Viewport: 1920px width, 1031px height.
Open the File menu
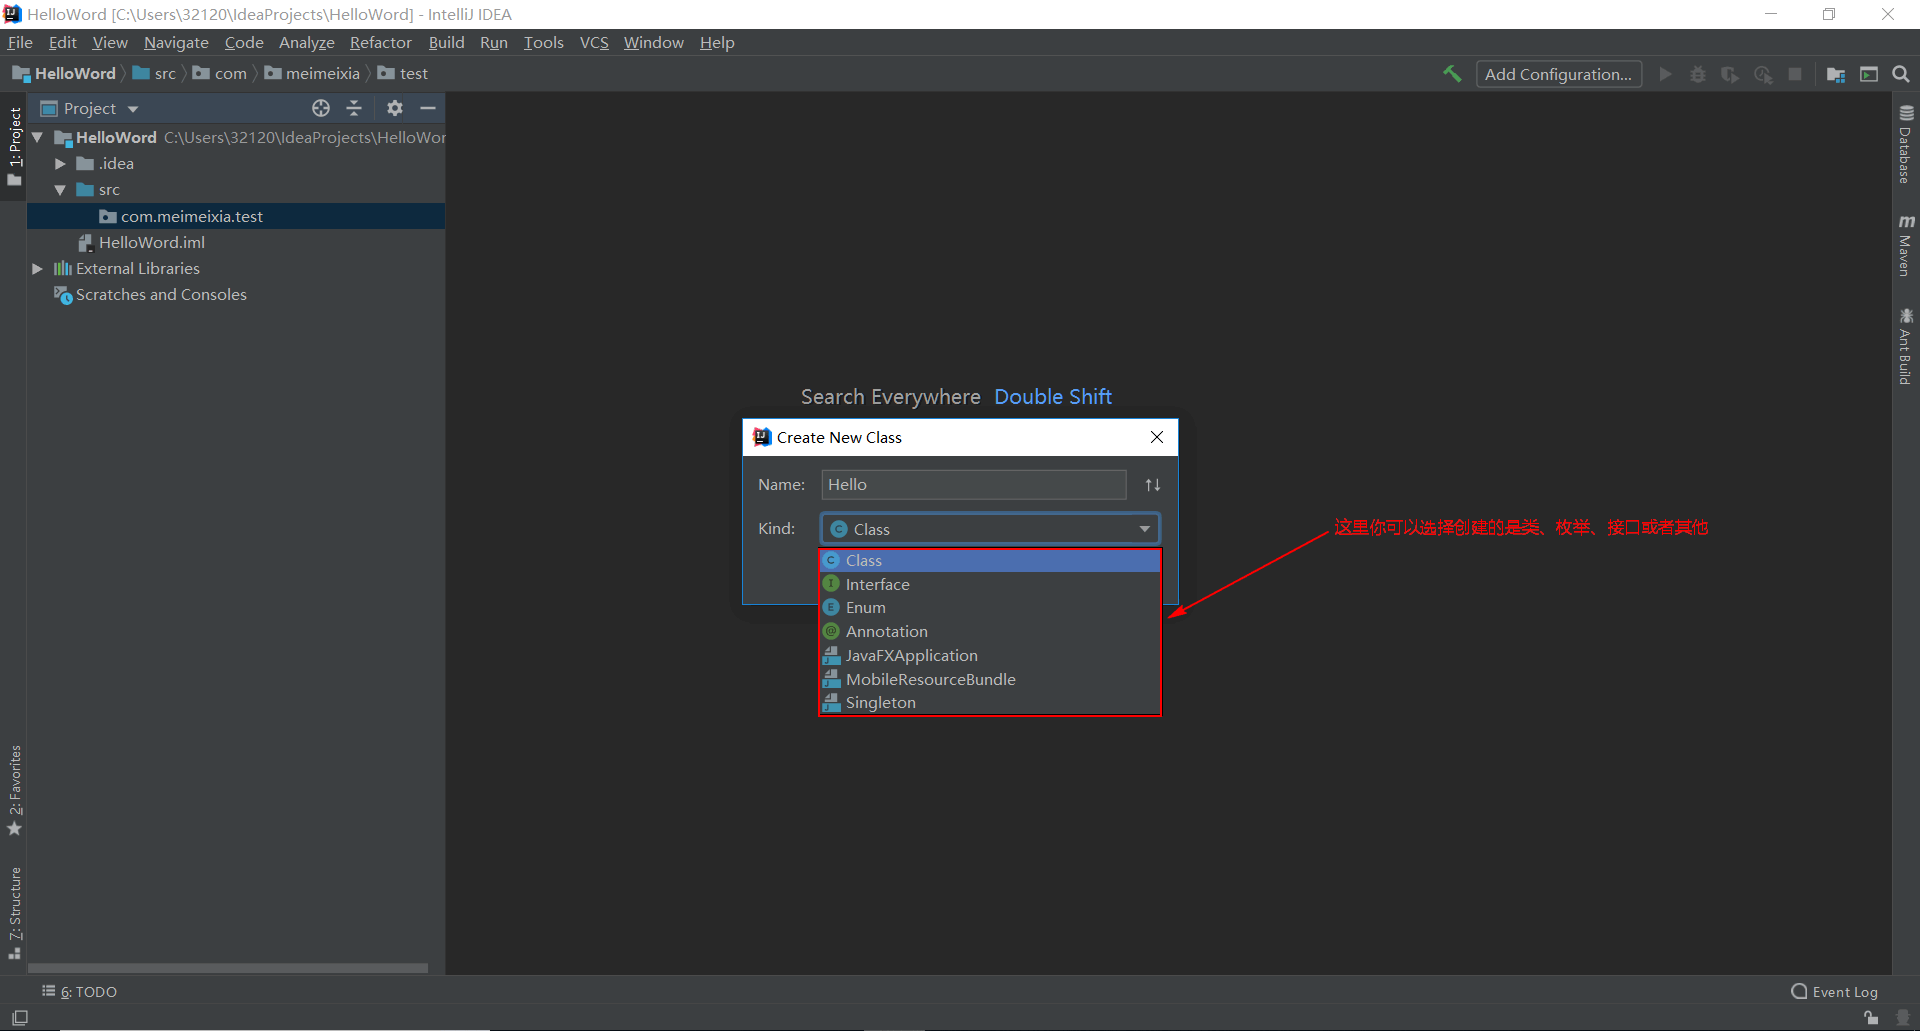[x=20, y=42]
